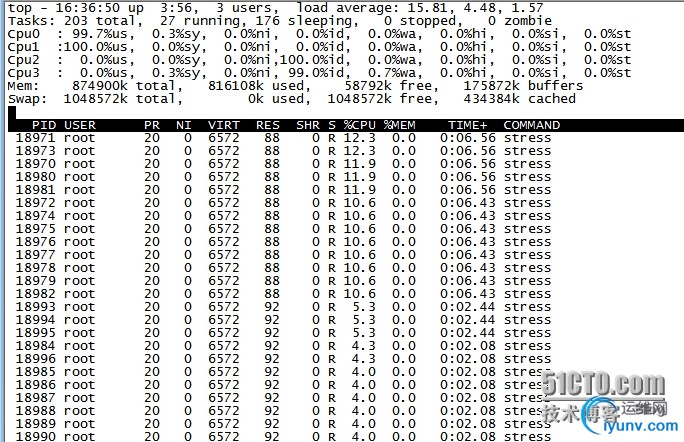684x442 pixels.
Task: Select PID 18984 in process list
Action: (36, 346)
